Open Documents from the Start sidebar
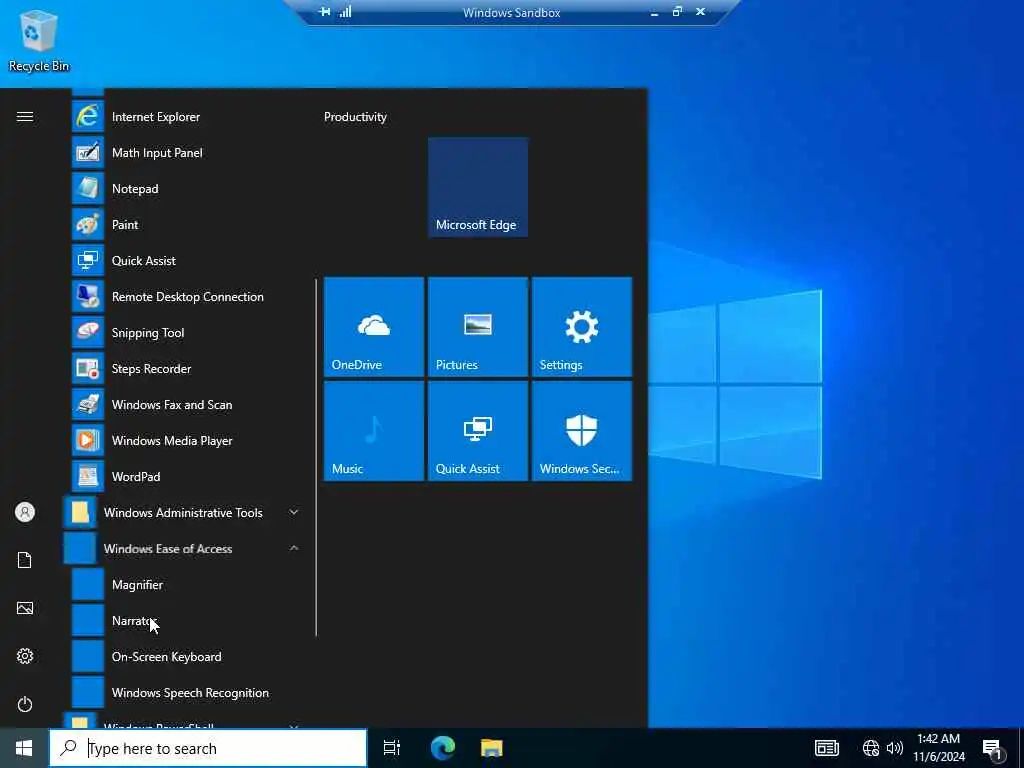The image size is (1024, 768). click(x=25, y=560)
